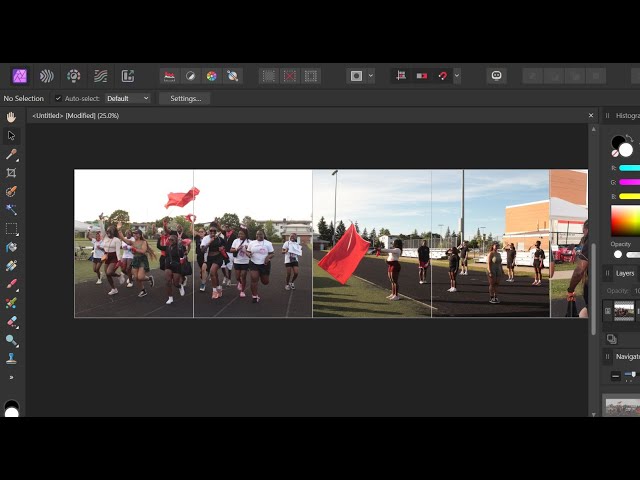The height and width of the screenshot is (480, 640).
Task: Click the Layers panel bottom overlapping-squares icon
Action: [611, 339]
